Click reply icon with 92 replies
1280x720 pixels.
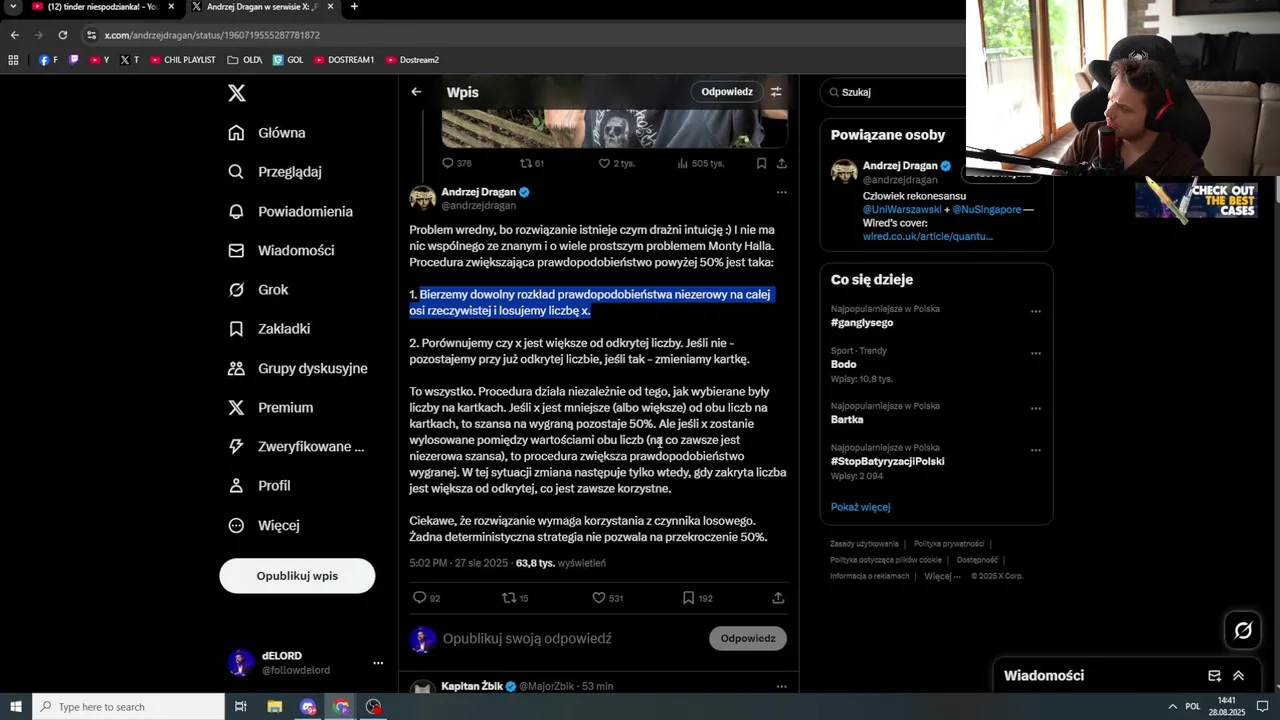[x=420, y=598]
